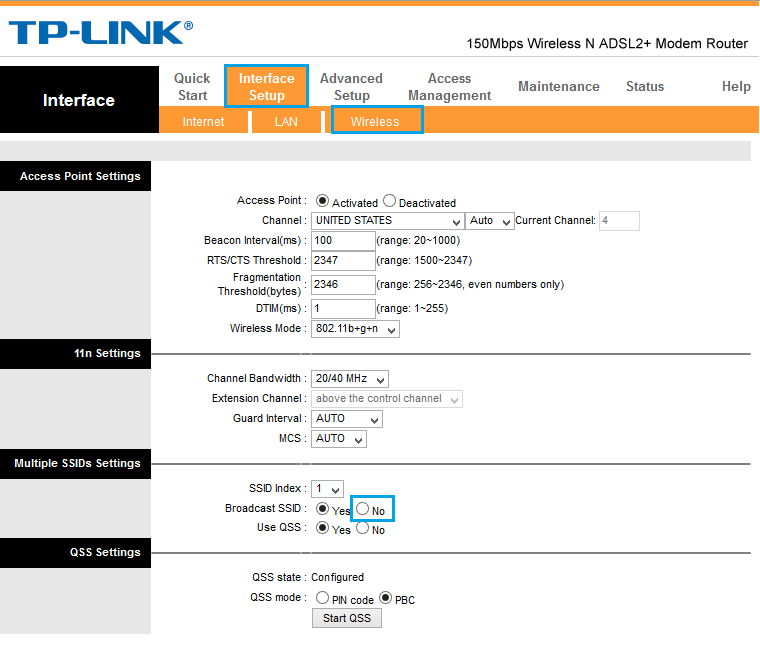Choose Yes for Use QSS
The image size is (760, 646).
coord(322,528)
